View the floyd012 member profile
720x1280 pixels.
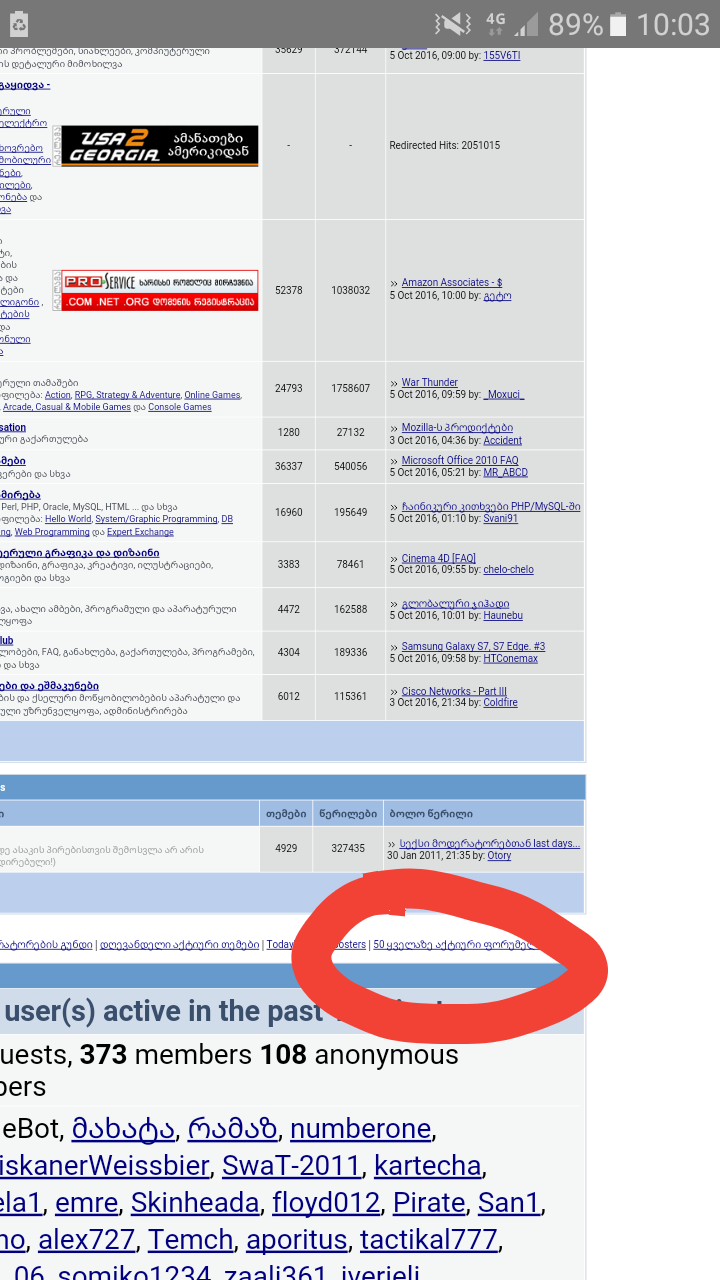click(326, 1202)
